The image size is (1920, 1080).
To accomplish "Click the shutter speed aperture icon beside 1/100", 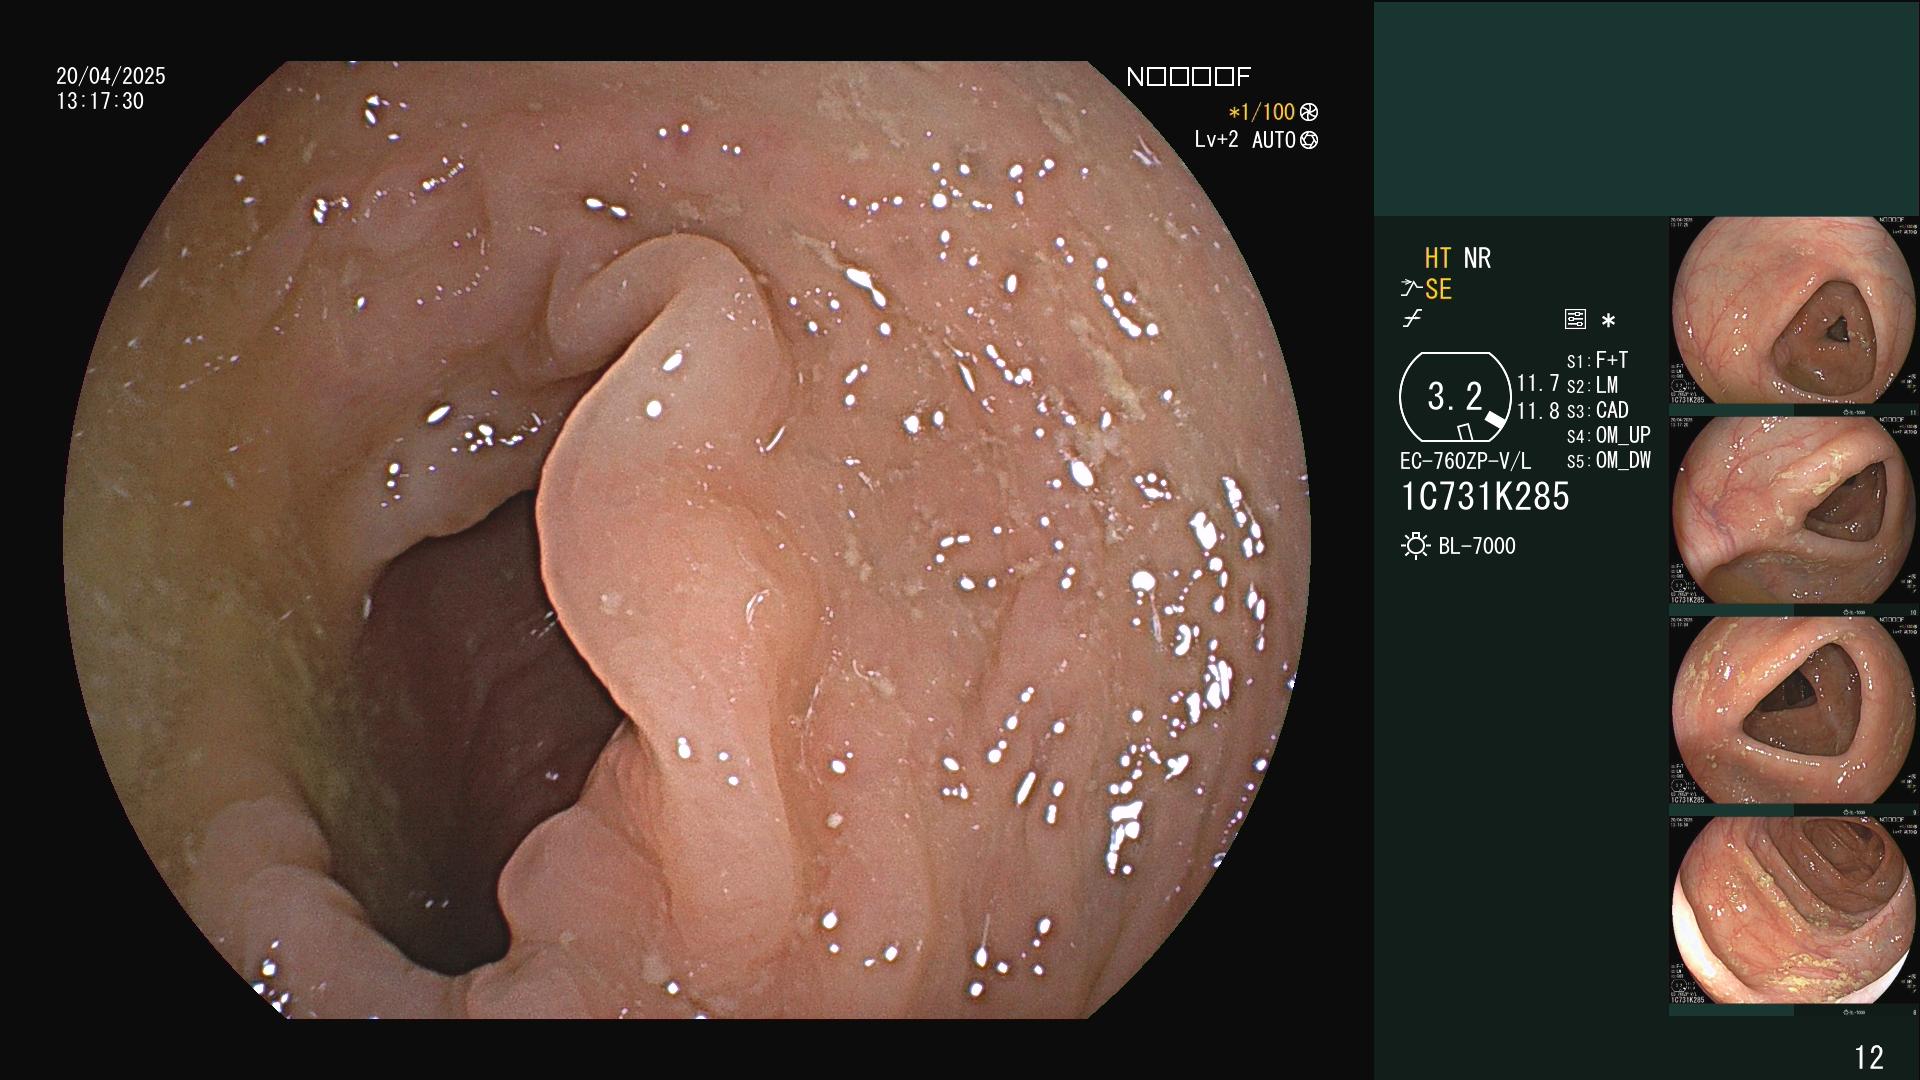I will point(1309,113).
